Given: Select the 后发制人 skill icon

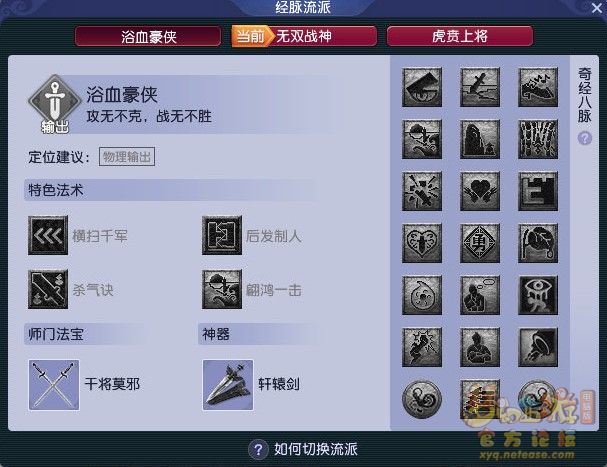Looking at the screenshot, I should click(x=222, y=235).
